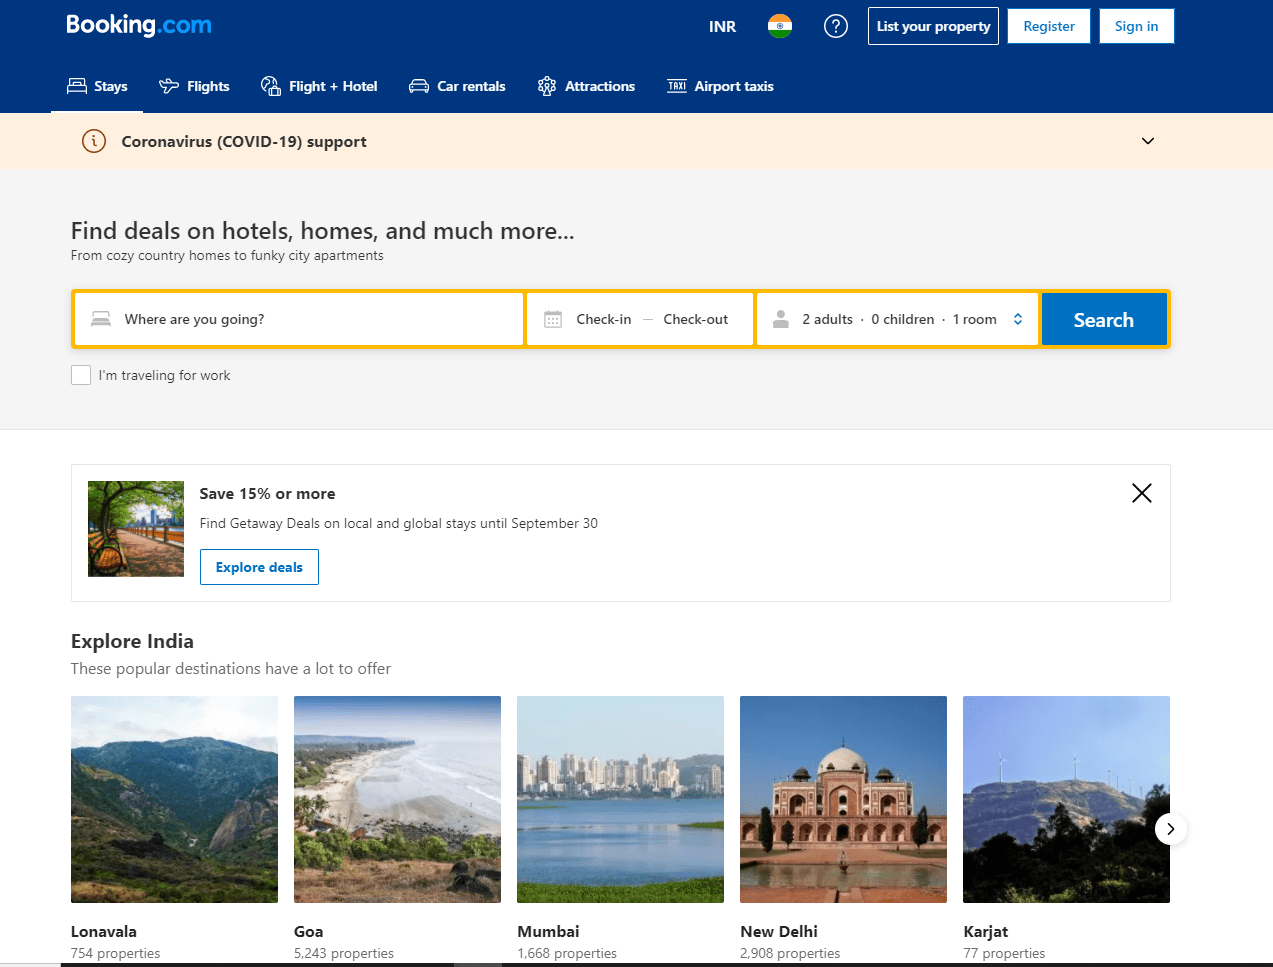Image resolution: width=1273 pixels, height=967 pixels.
Task: Click the Booking.com logo
Action: pyautogui.click(x=139, y=25)
